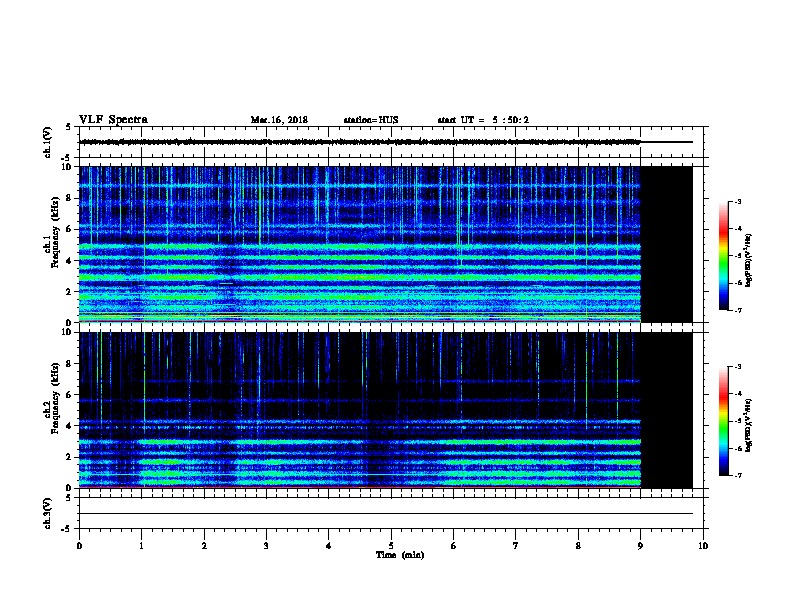The height and width of the screenshot is (612, 792).
Task: Click the "-7" value on ch.2 colorbar
Action: point(738,476)
